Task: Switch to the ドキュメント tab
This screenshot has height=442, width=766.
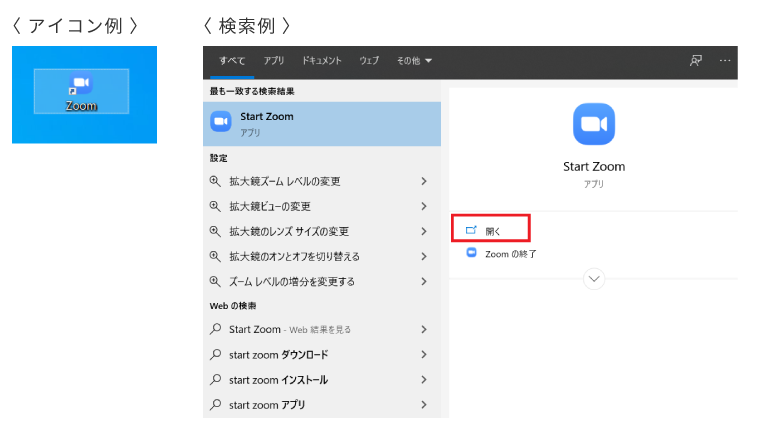Action: point(321,61)
